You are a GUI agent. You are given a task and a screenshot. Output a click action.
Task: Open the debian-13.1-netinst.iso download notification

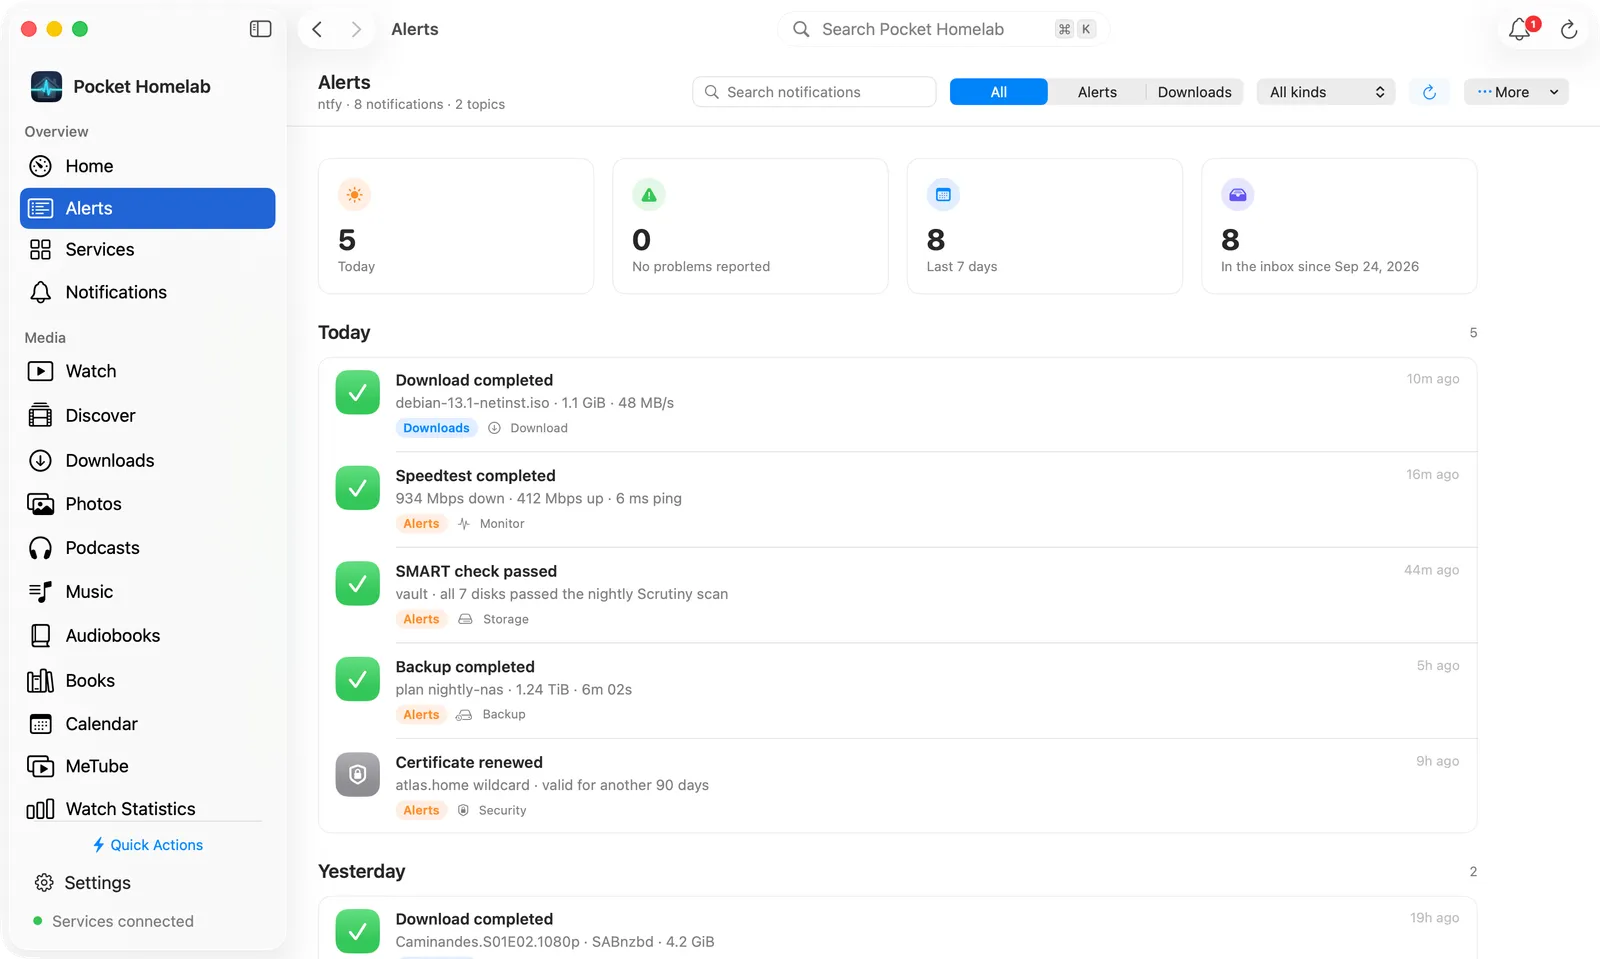click(897, 404)
